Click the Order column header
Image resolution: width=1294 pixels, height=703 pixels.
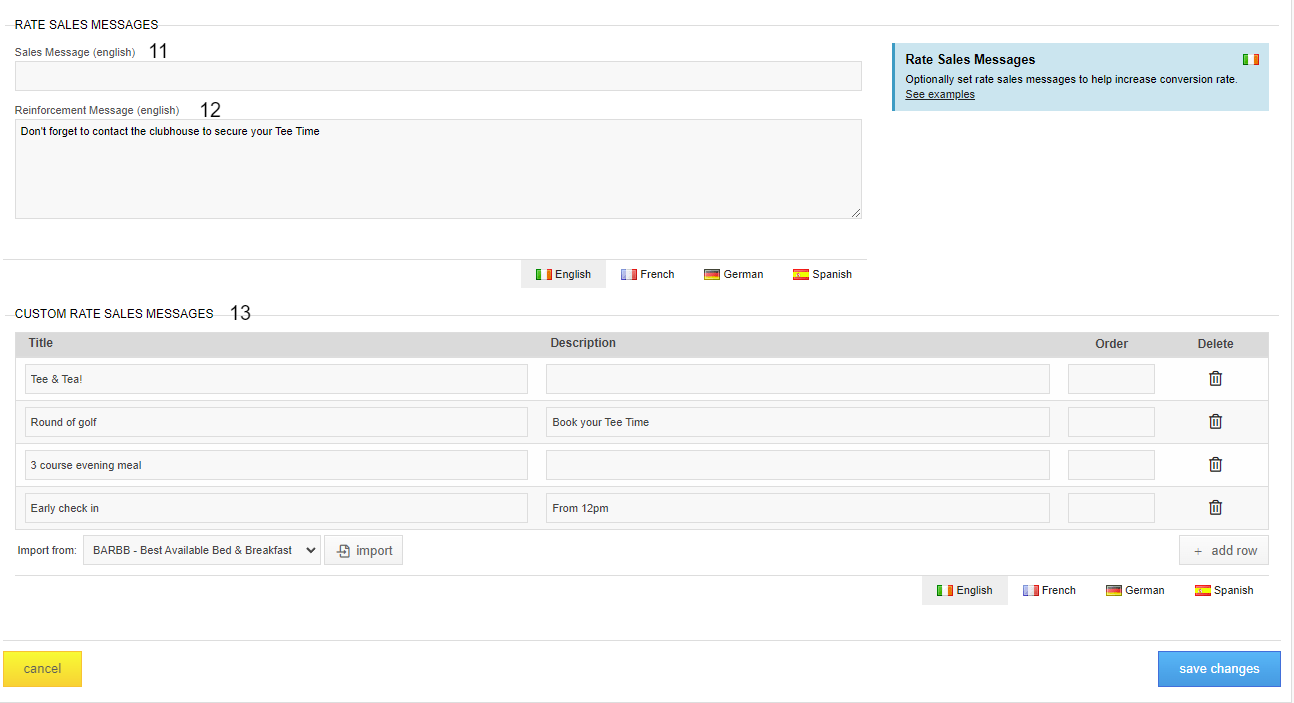point(1111,344)
